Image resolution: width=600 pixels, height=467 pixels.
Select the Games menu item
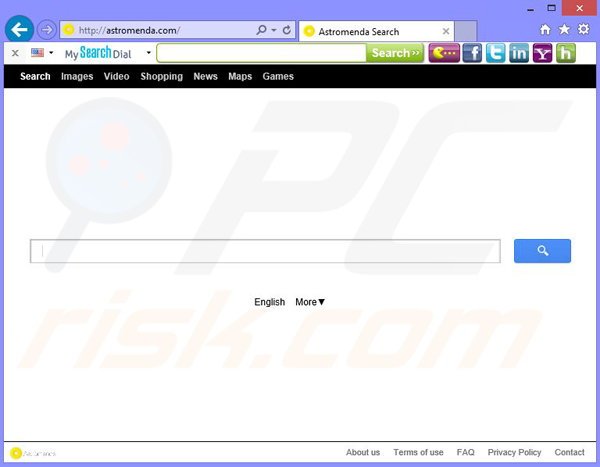coord(278,76)
